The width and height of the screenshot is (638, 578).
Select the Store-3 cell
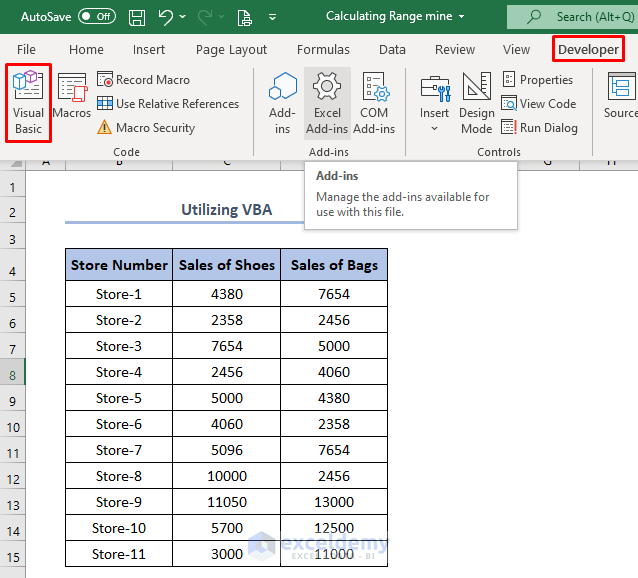[119, 346]
